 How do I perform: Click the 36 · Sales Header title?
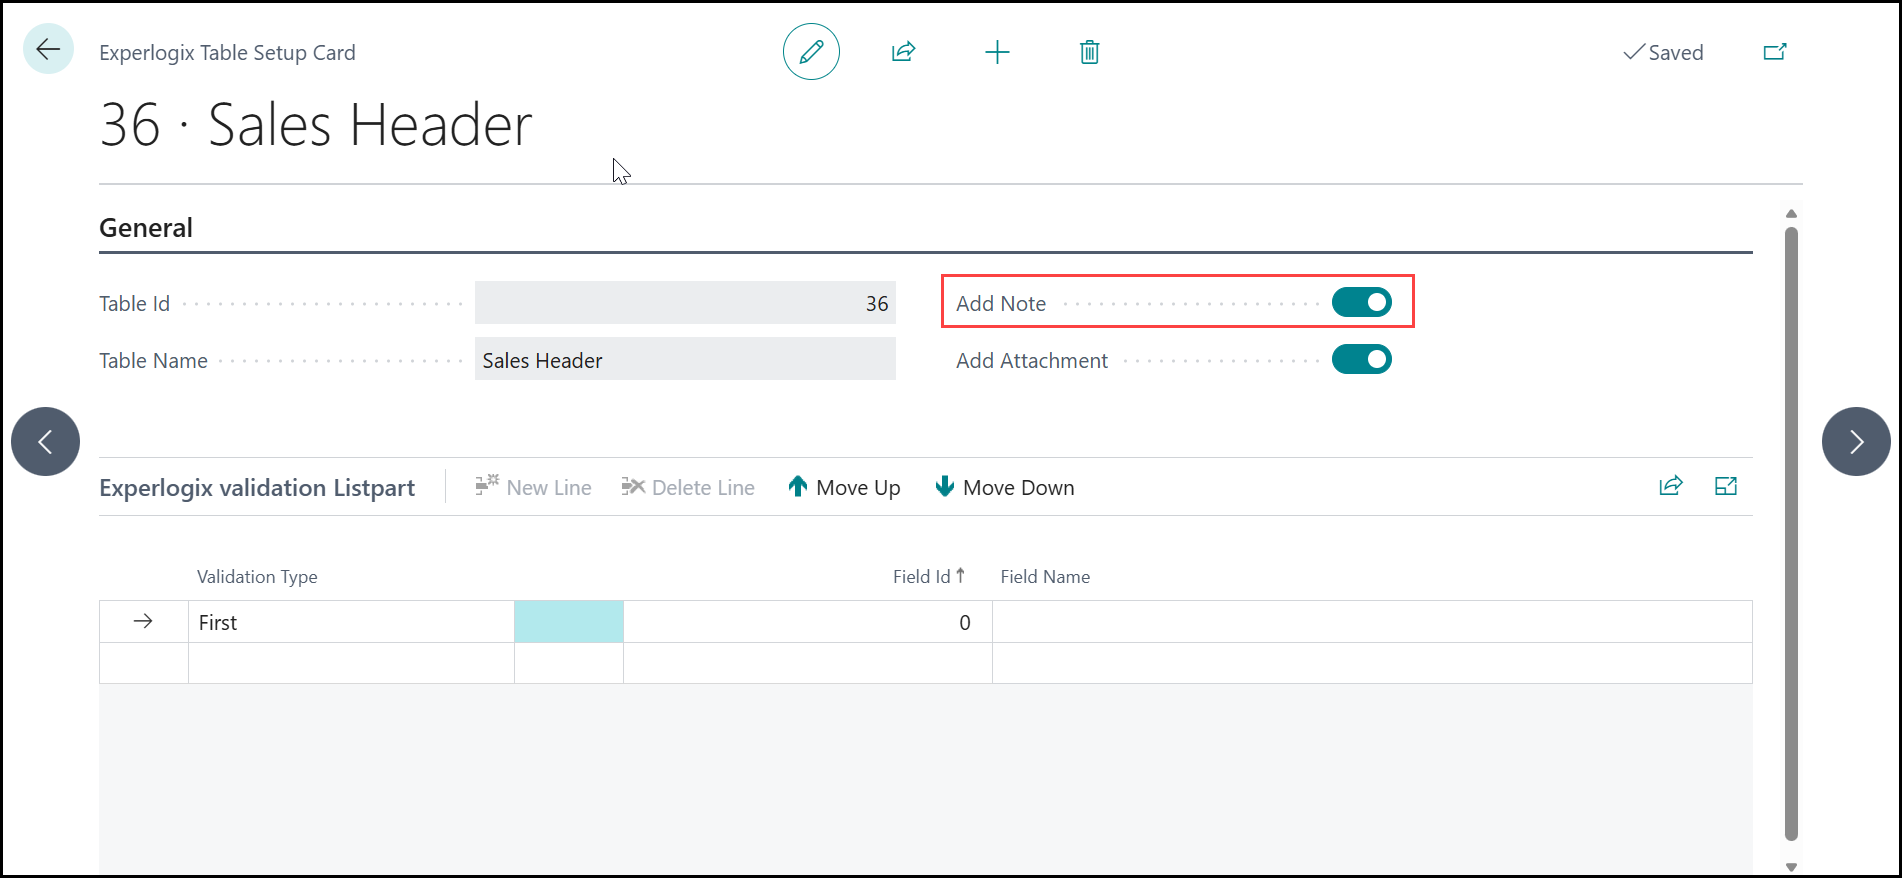[316, 125]
